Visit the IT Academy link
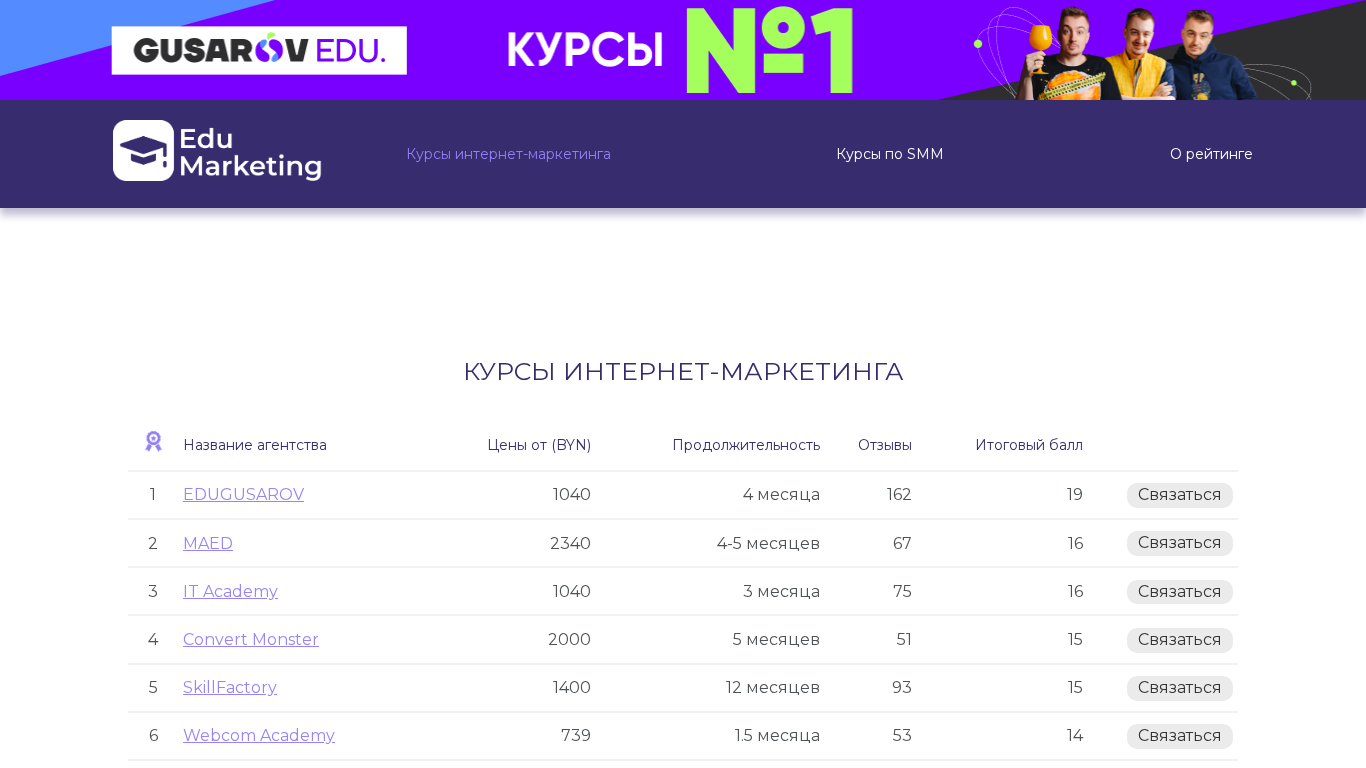1366x768 pixels. pyautogui.click(x=230, y=592)
